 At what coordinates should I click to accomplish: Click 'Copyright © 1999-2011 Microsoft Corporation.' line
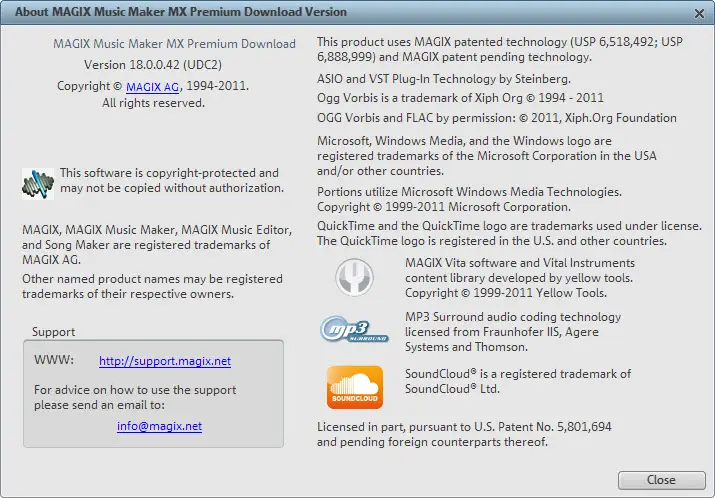[x=444, y=207]
